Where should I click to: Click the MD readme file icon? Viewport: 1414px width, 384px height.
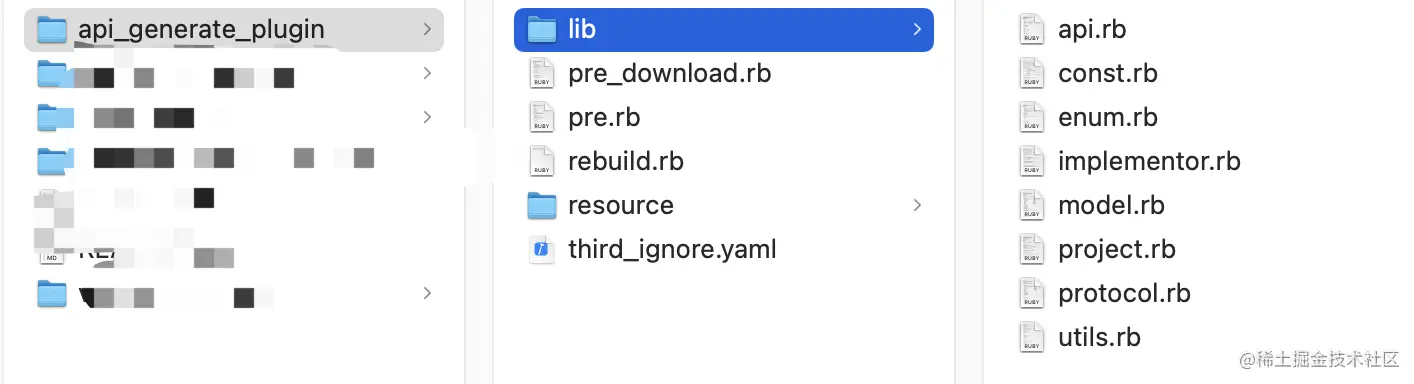pyautogui.click(x=51, y=254)
